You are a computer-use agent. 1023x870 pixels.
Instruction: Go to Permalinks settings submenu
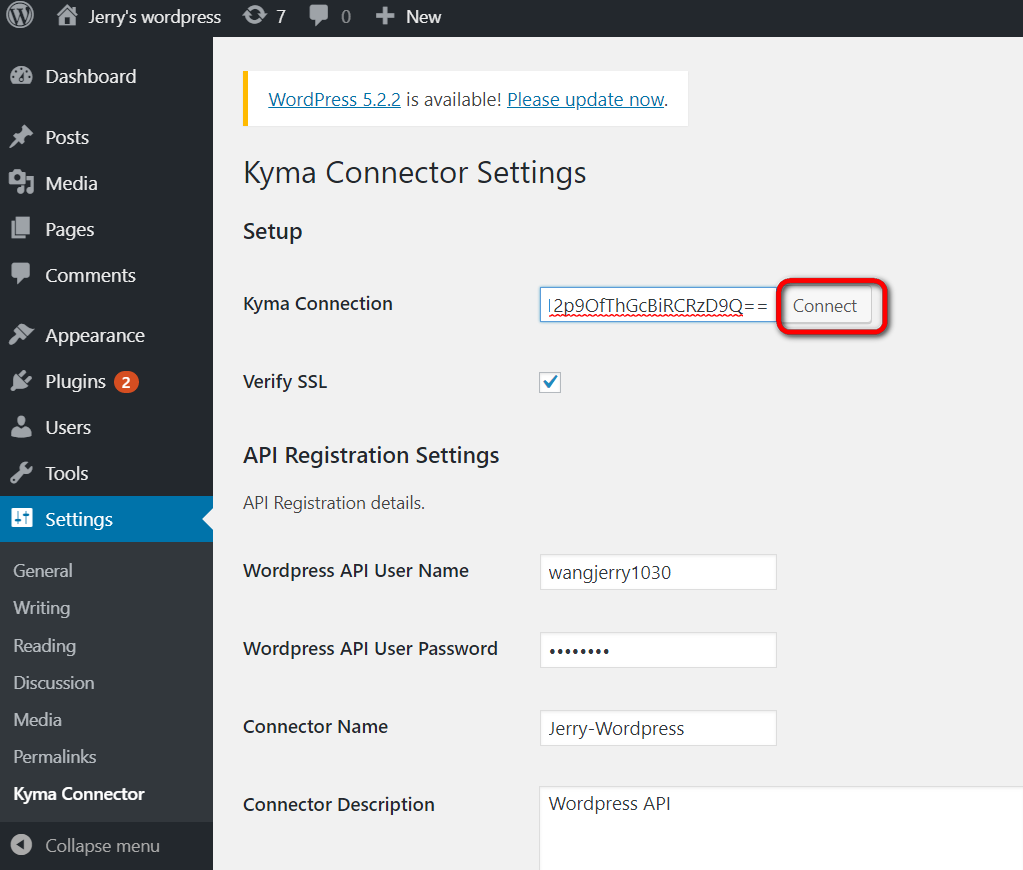(55, 757)
